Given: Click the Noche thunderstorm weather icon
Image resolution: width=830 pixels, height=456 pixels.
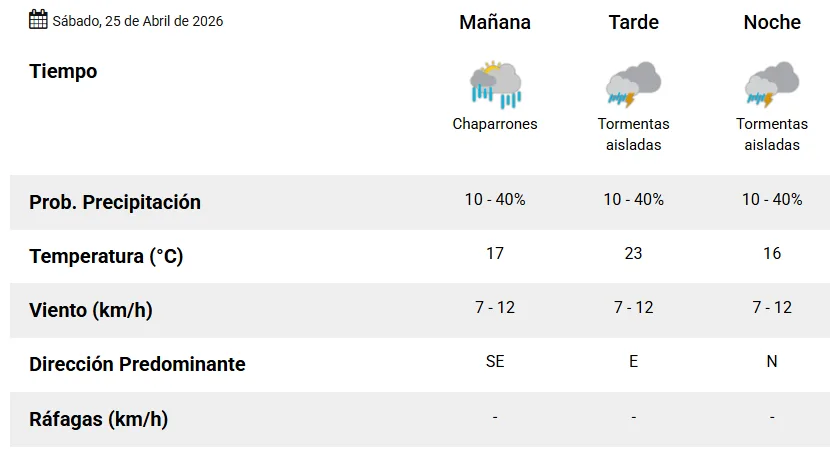Looking at the screenshot, I should 772,84.
